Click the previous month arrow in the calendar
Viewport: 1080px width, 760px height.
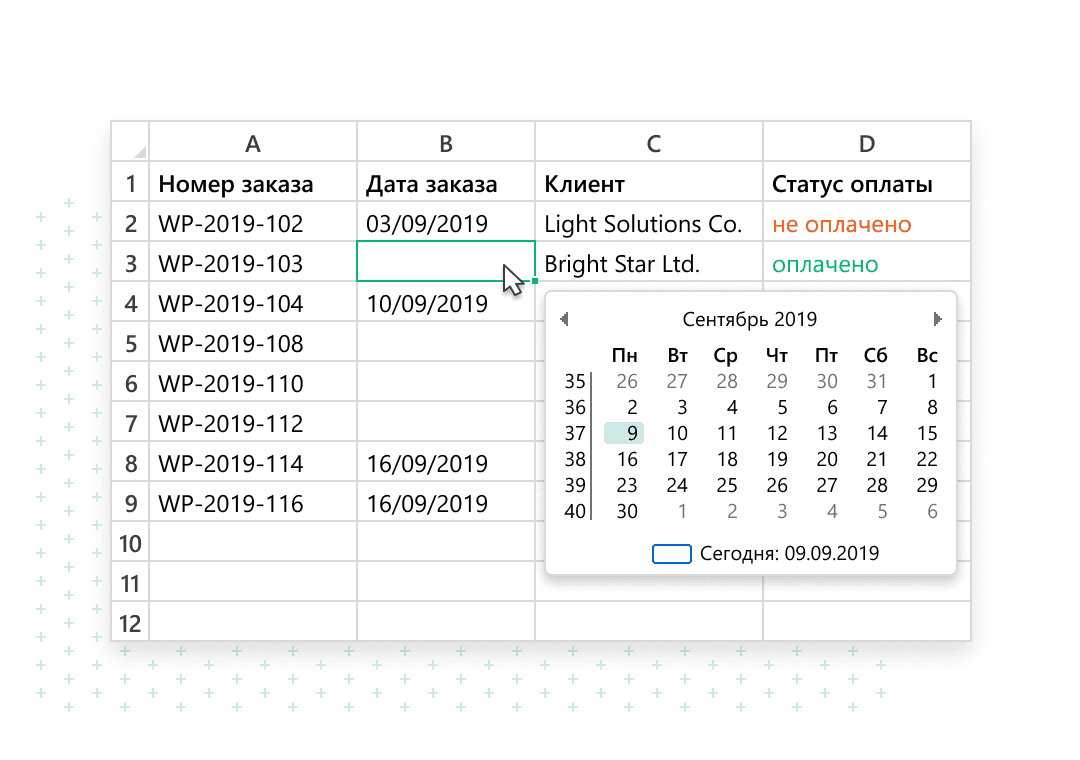click(x=565, y=318)
